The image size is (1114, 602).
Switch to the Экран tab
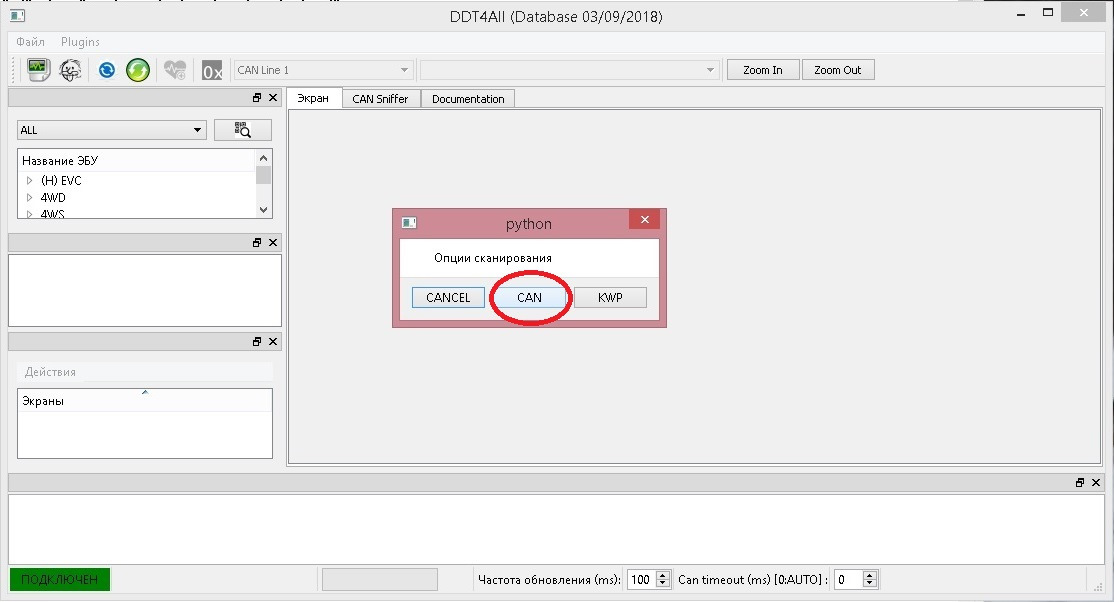coord(313,98)
